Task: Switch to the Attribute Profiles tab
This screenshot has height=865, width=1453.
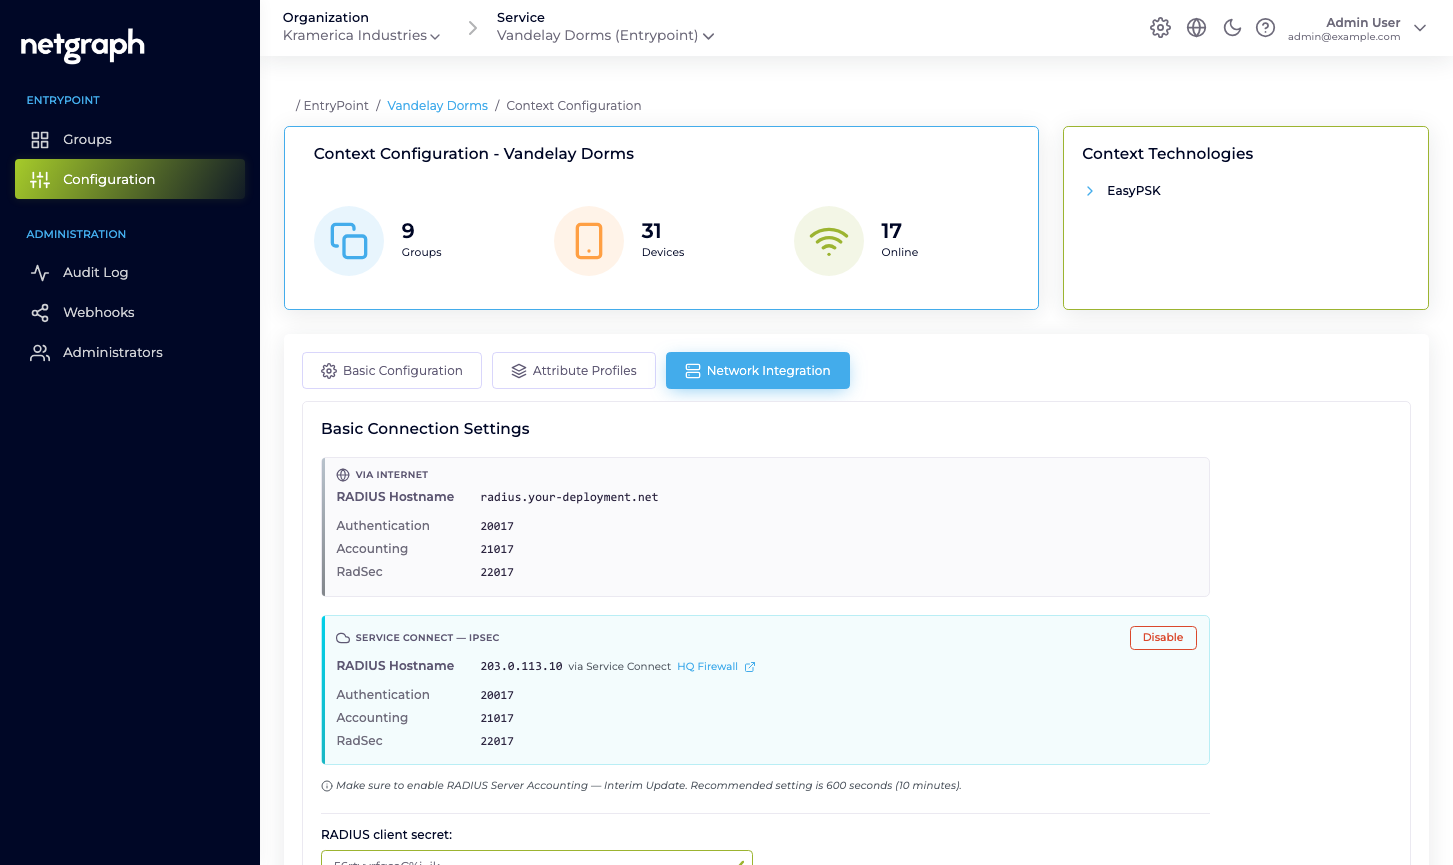Action: pyautogui.click(x=574, y=370)
